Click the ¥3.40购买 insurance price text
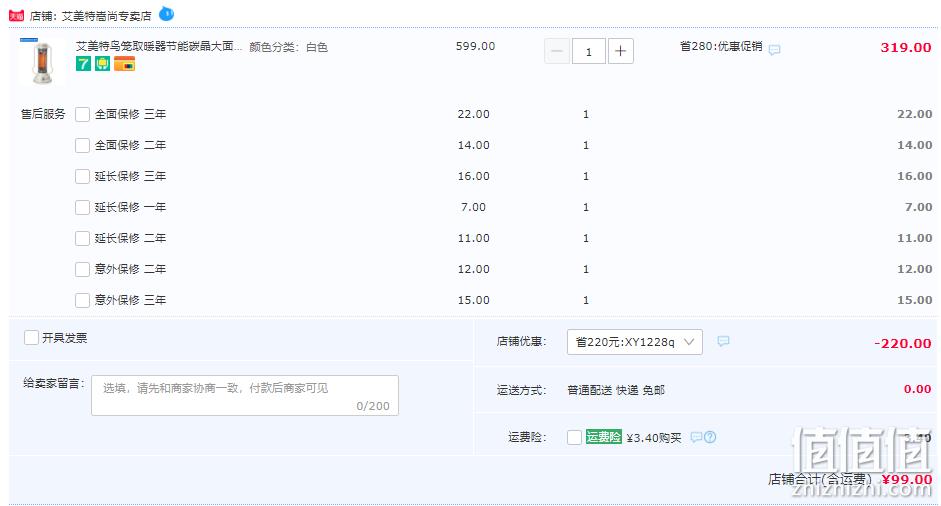Screen dimensions: 941x506 [654, 438]
